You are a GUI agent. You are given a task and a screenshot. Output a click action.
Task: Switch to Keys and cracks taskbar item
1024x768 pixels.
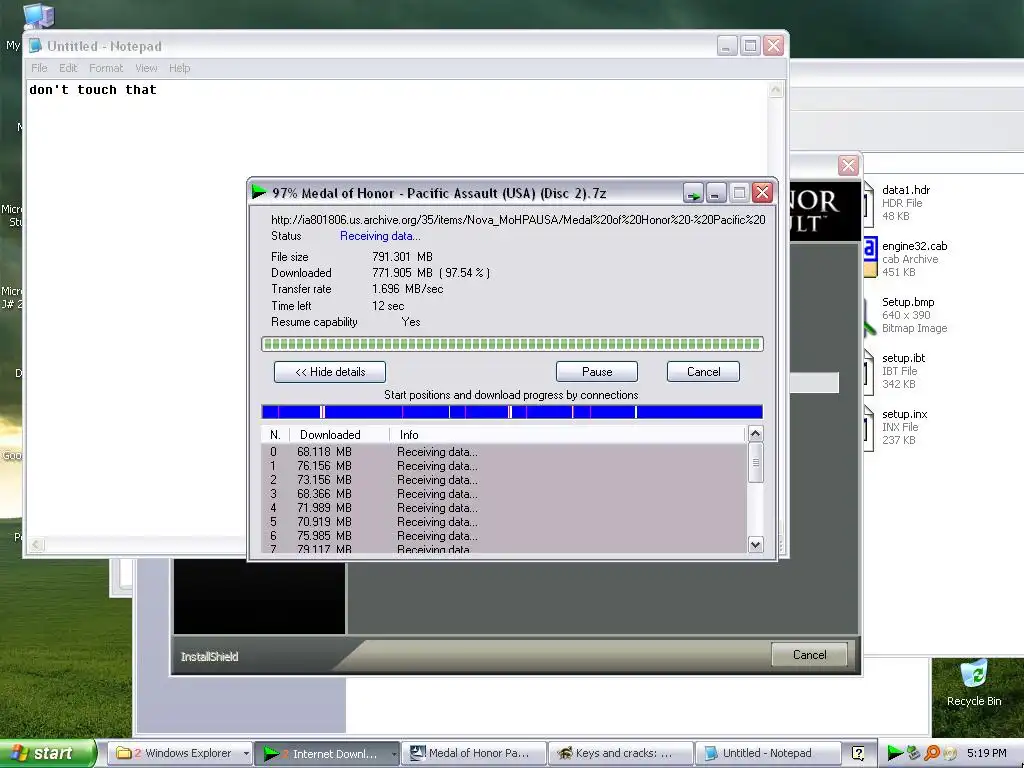point(620,753)
